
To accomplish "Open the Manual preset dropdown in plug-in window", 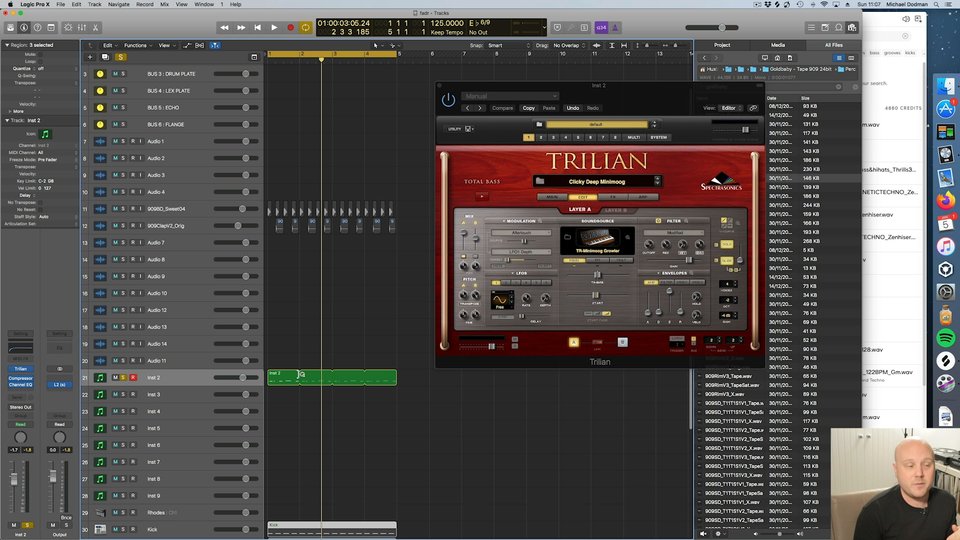I will [x=510, y=96].
